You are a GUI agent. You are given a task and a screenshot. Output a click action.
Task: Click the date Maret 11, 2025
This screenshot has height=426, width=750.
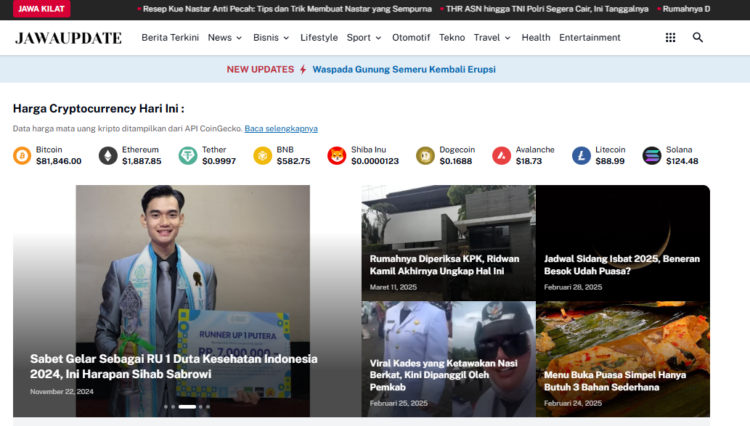pyautogui.click(x=393, y=287)
